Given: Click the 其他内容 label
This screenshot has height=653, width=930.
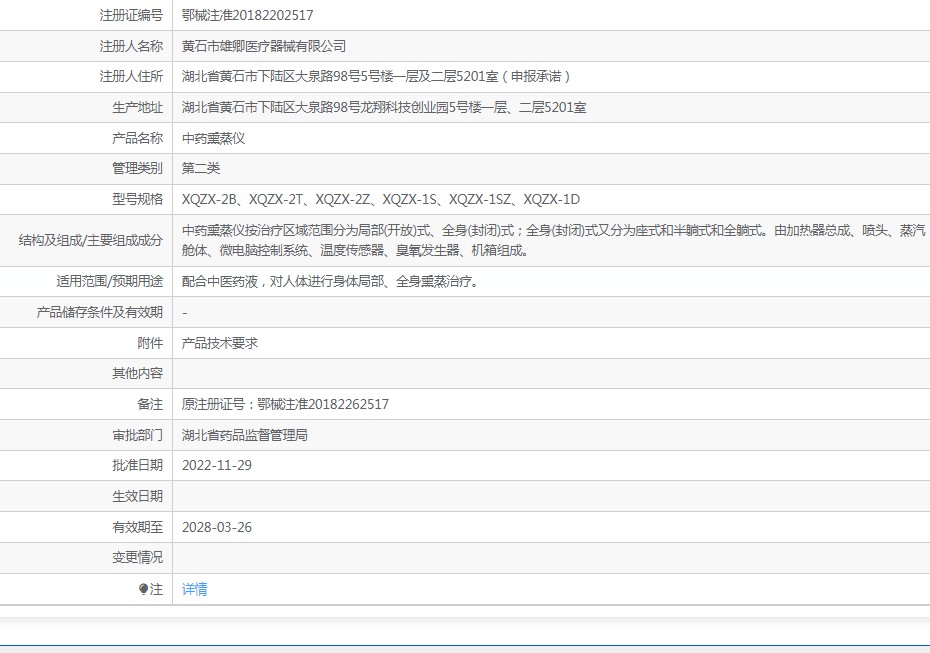Looking at the screenshot, I should 138,373.
